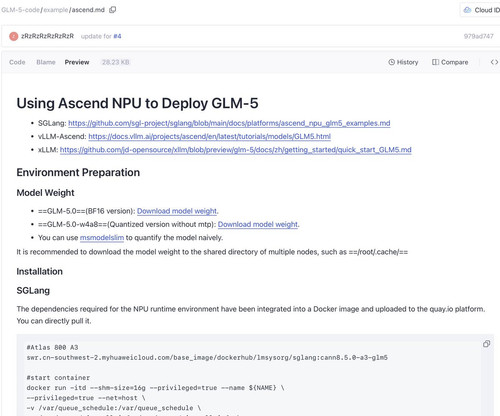
Task: Click the SGLang section heading
Action: 33,290
